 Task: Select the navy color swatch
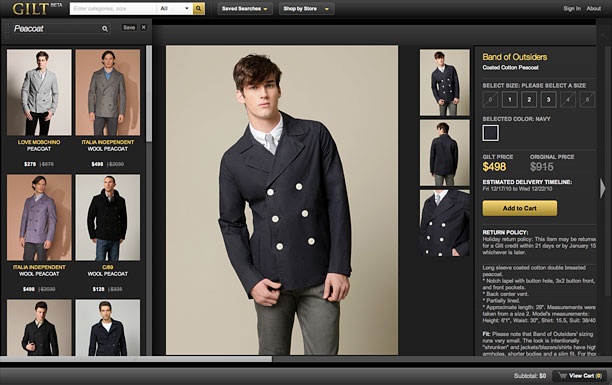click(x=491, y=133)
